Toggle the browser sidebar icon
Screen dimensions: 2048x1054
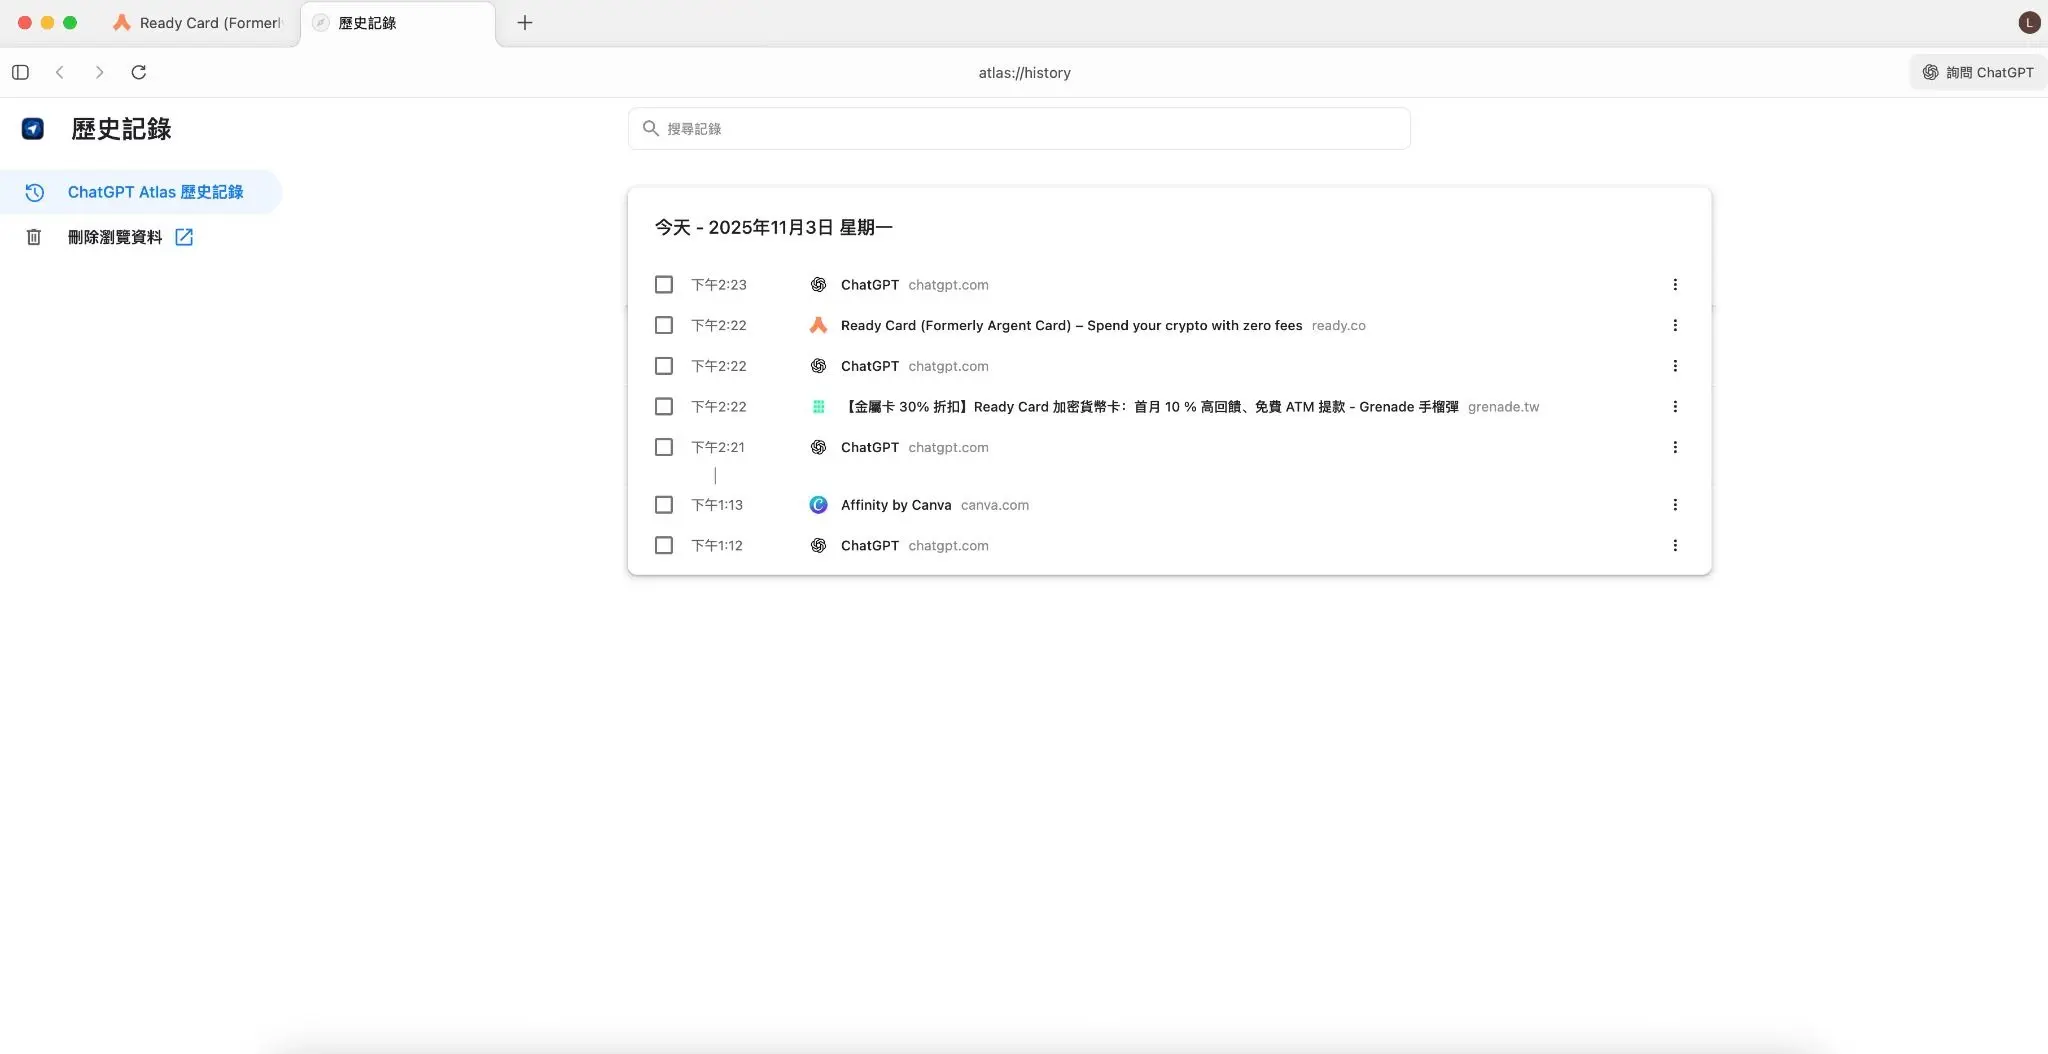point(20,72)
